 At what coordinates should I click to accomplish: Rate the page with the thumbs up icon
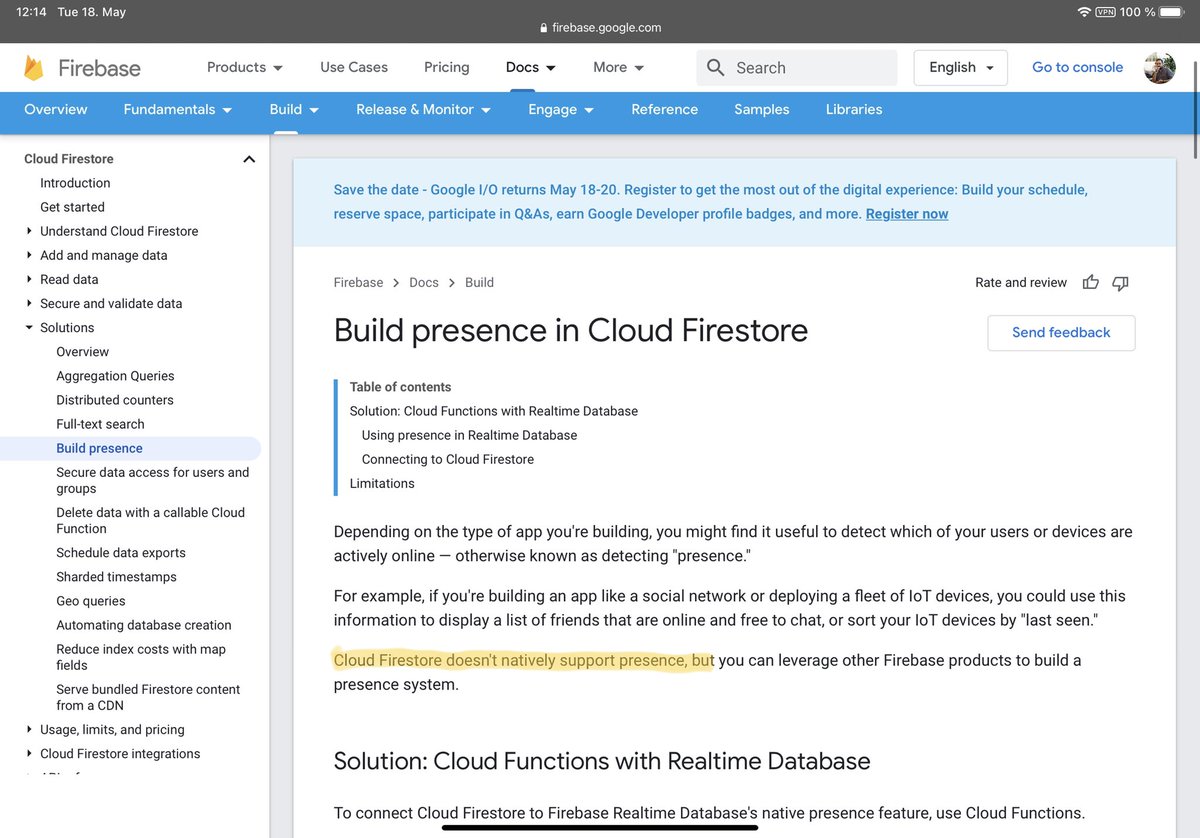coord(1090,282)
